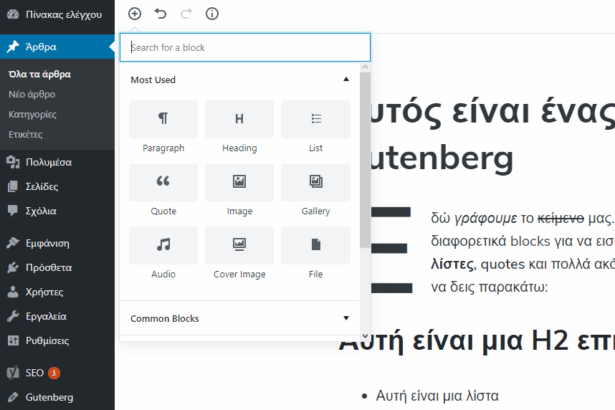Insert an Image block
The image size is (615, 410).
239,191
